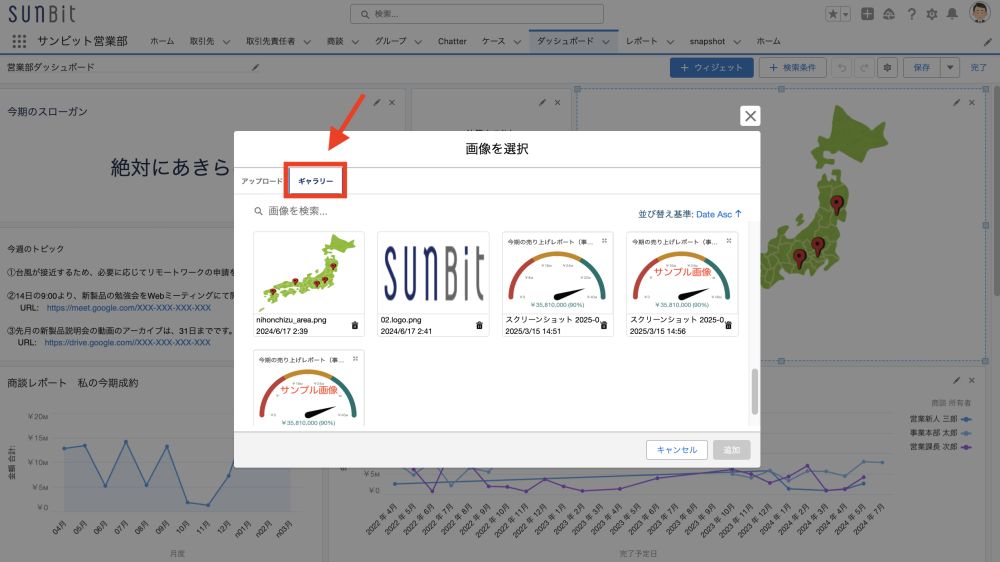Remove the map image widget
The height and width of the screenshot is (562, 1000).
[971, 103]
